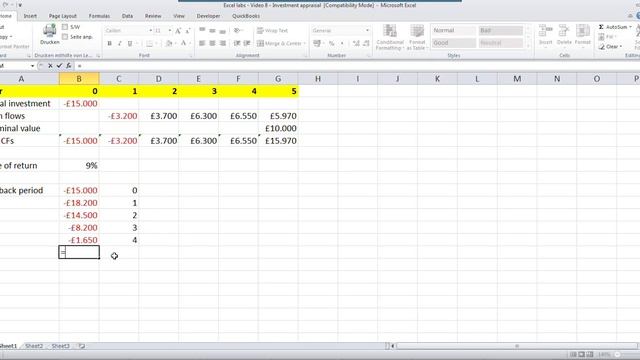
Task: Open the number format dropdown
Action: pos(367,31)
